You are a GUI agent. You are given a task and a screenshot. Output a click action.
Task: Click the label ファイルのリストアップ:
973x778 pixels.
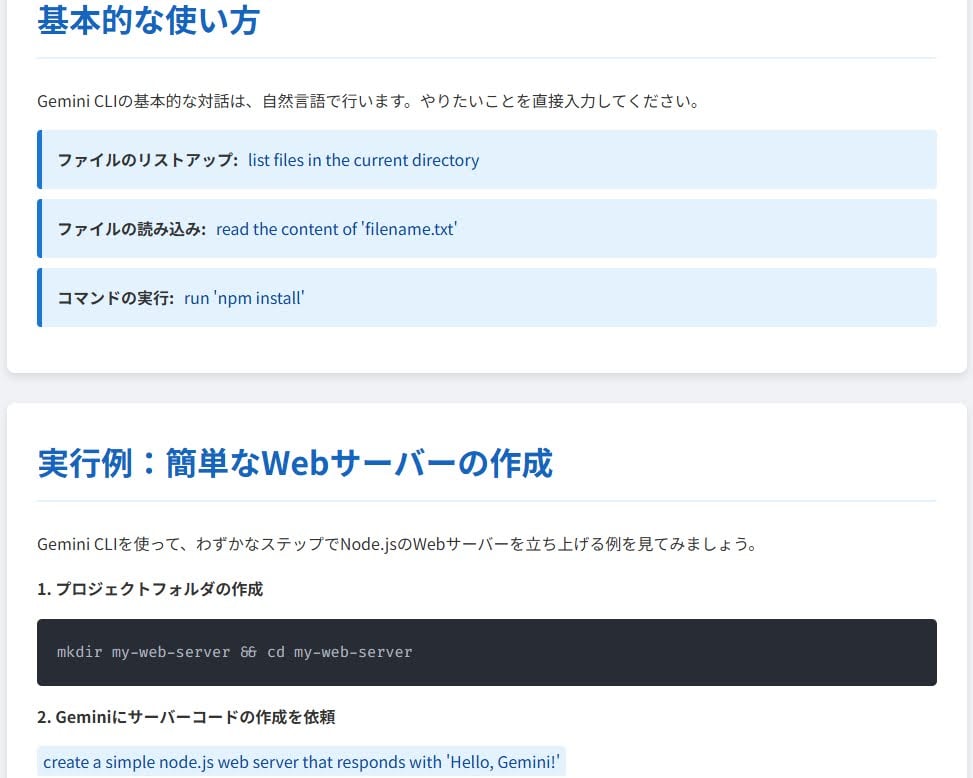148,160
